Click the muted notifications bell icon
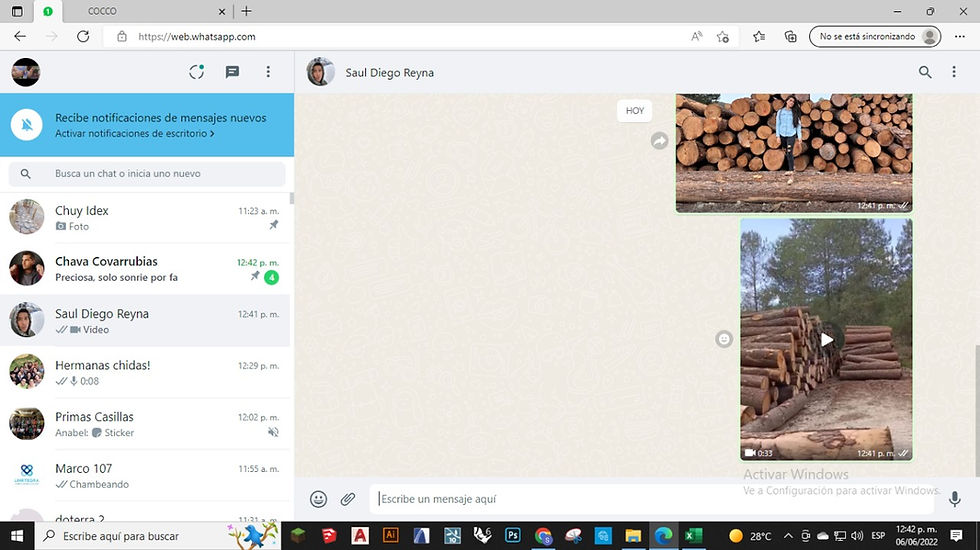Image resolution: width=980 pixels, height=550 pixels. [27, 124]
